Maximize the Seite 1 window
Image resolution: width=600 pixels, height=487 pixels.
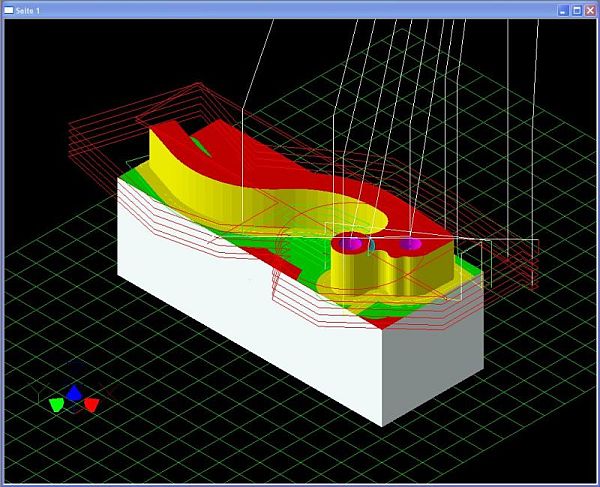tap(576, 9)
